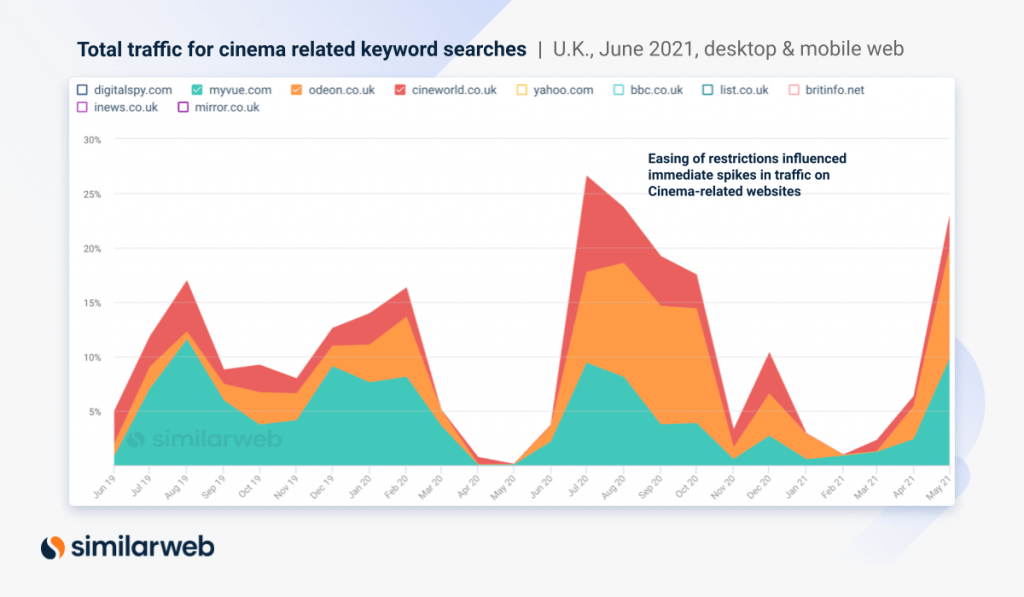Click the Dec 19 x-axis label
1024x597 pixels.
coord(323,487)
